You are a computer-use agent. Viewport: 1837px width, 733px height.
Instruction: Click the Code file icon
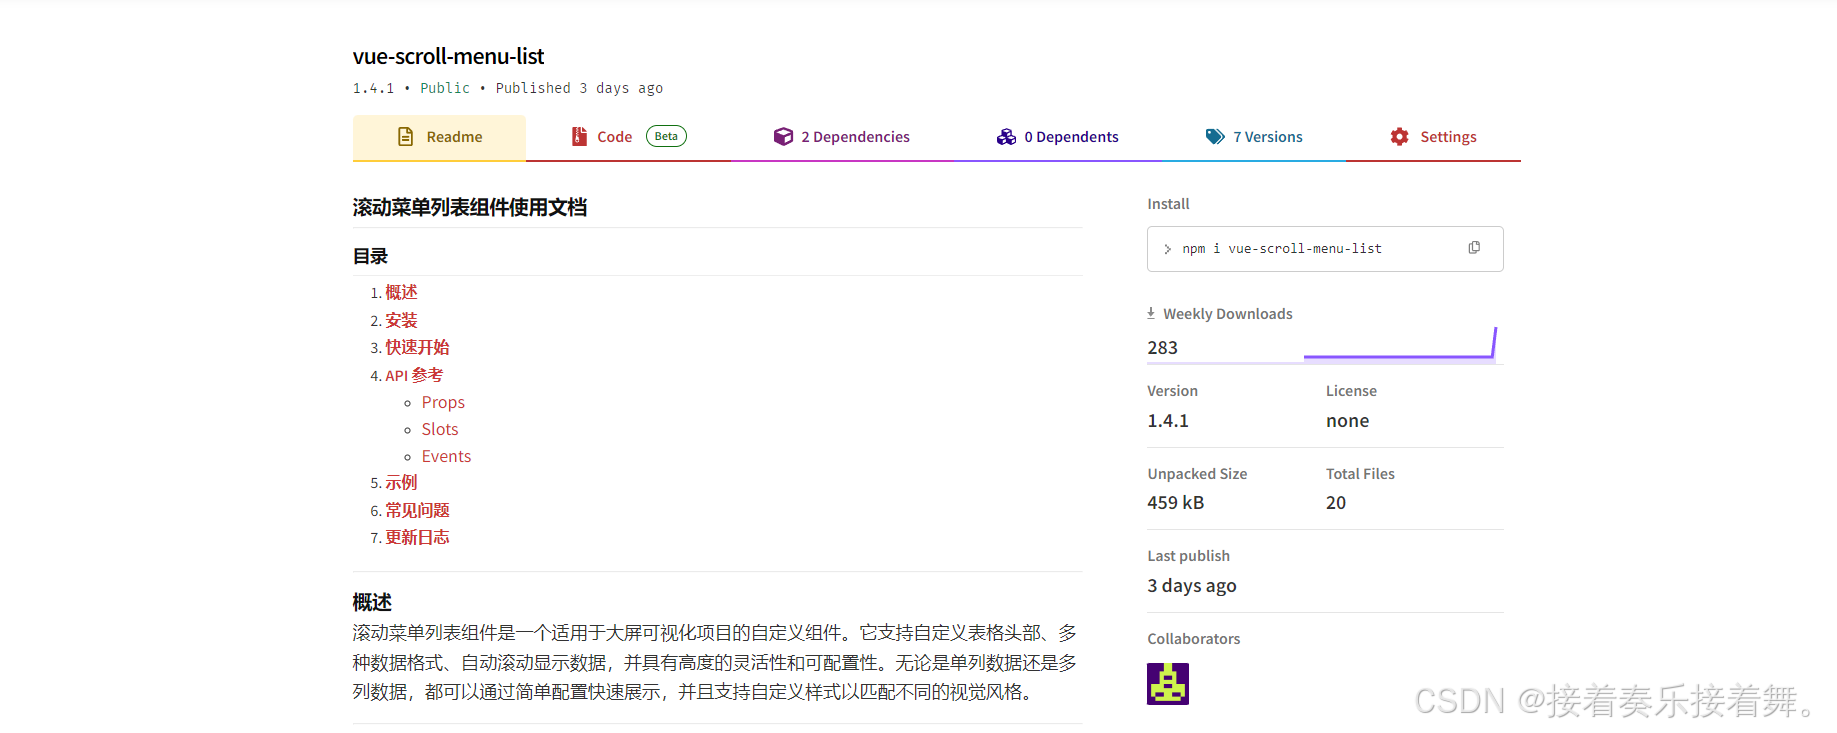(579, 137)
